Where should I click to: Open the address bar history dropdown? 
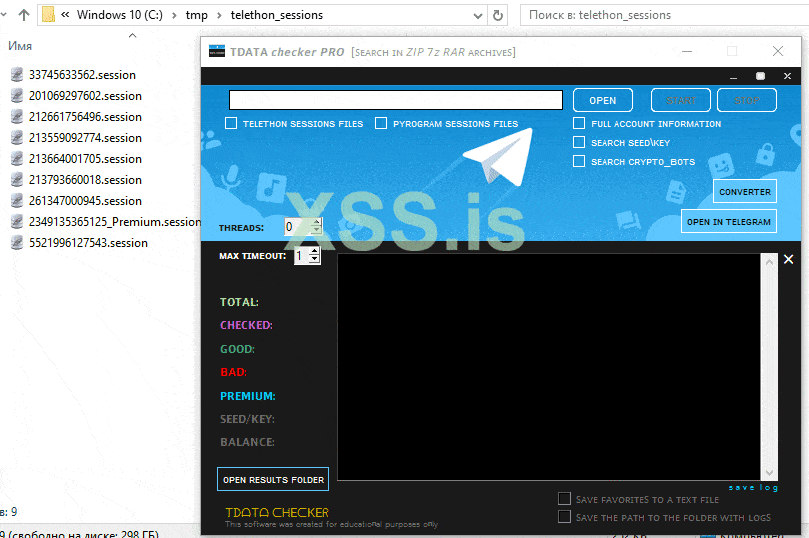pyautogui.click(x=478, y=15)
